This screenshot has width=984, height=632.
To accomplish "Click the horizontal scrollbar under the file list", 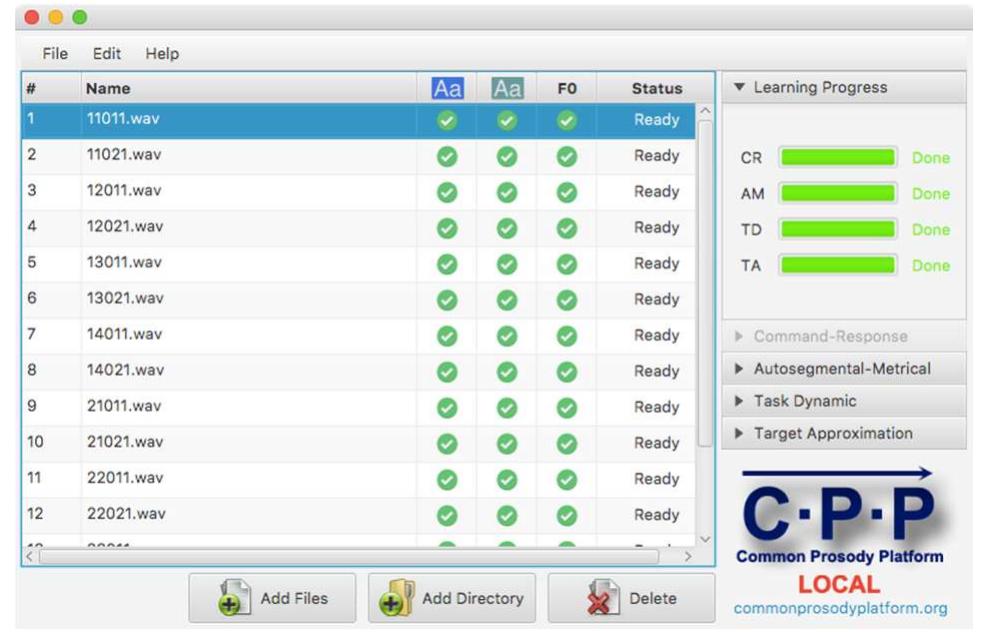I will (x=349, y=557).
